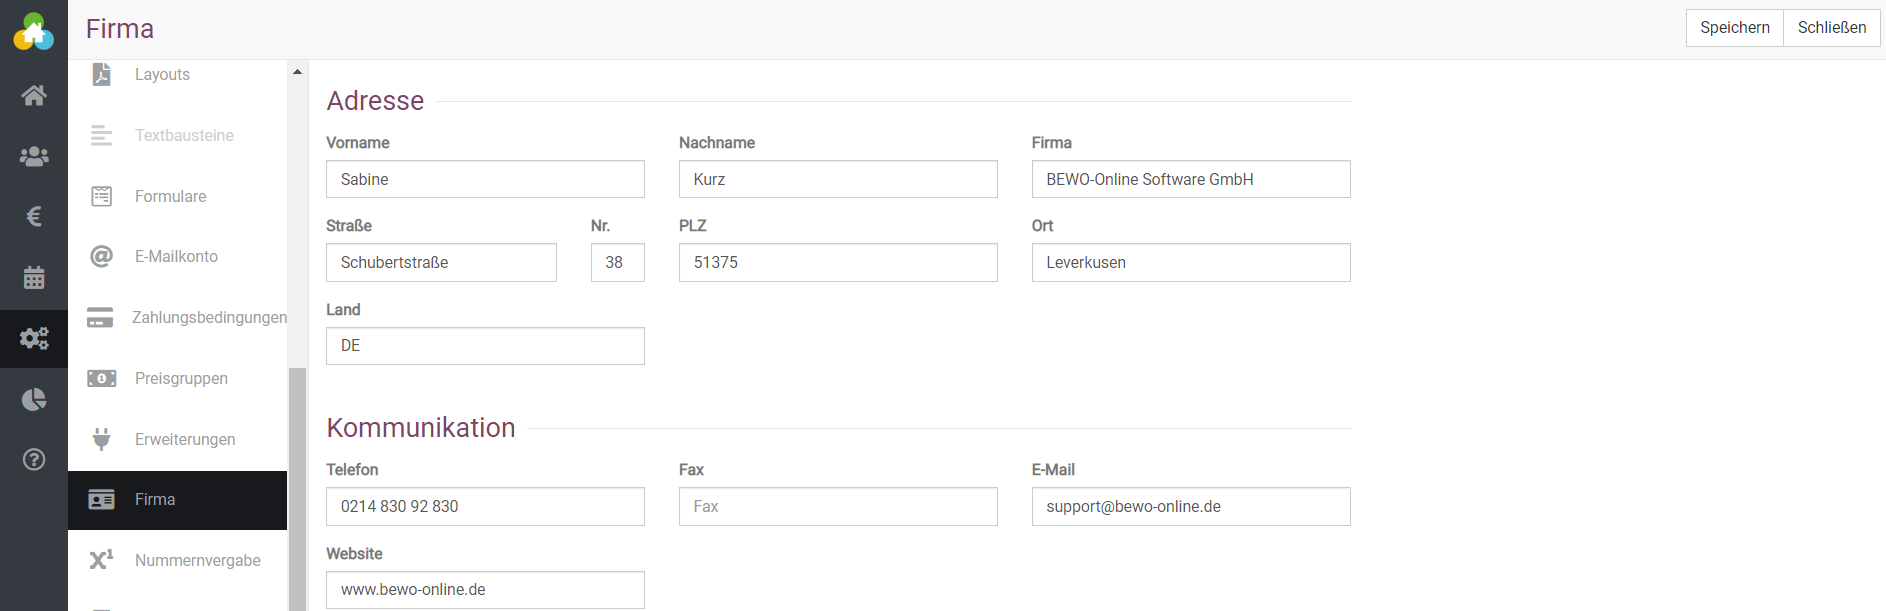Open Preisgruppen settings
This screenshot has width=1886, height=611.
click(181, 379)
